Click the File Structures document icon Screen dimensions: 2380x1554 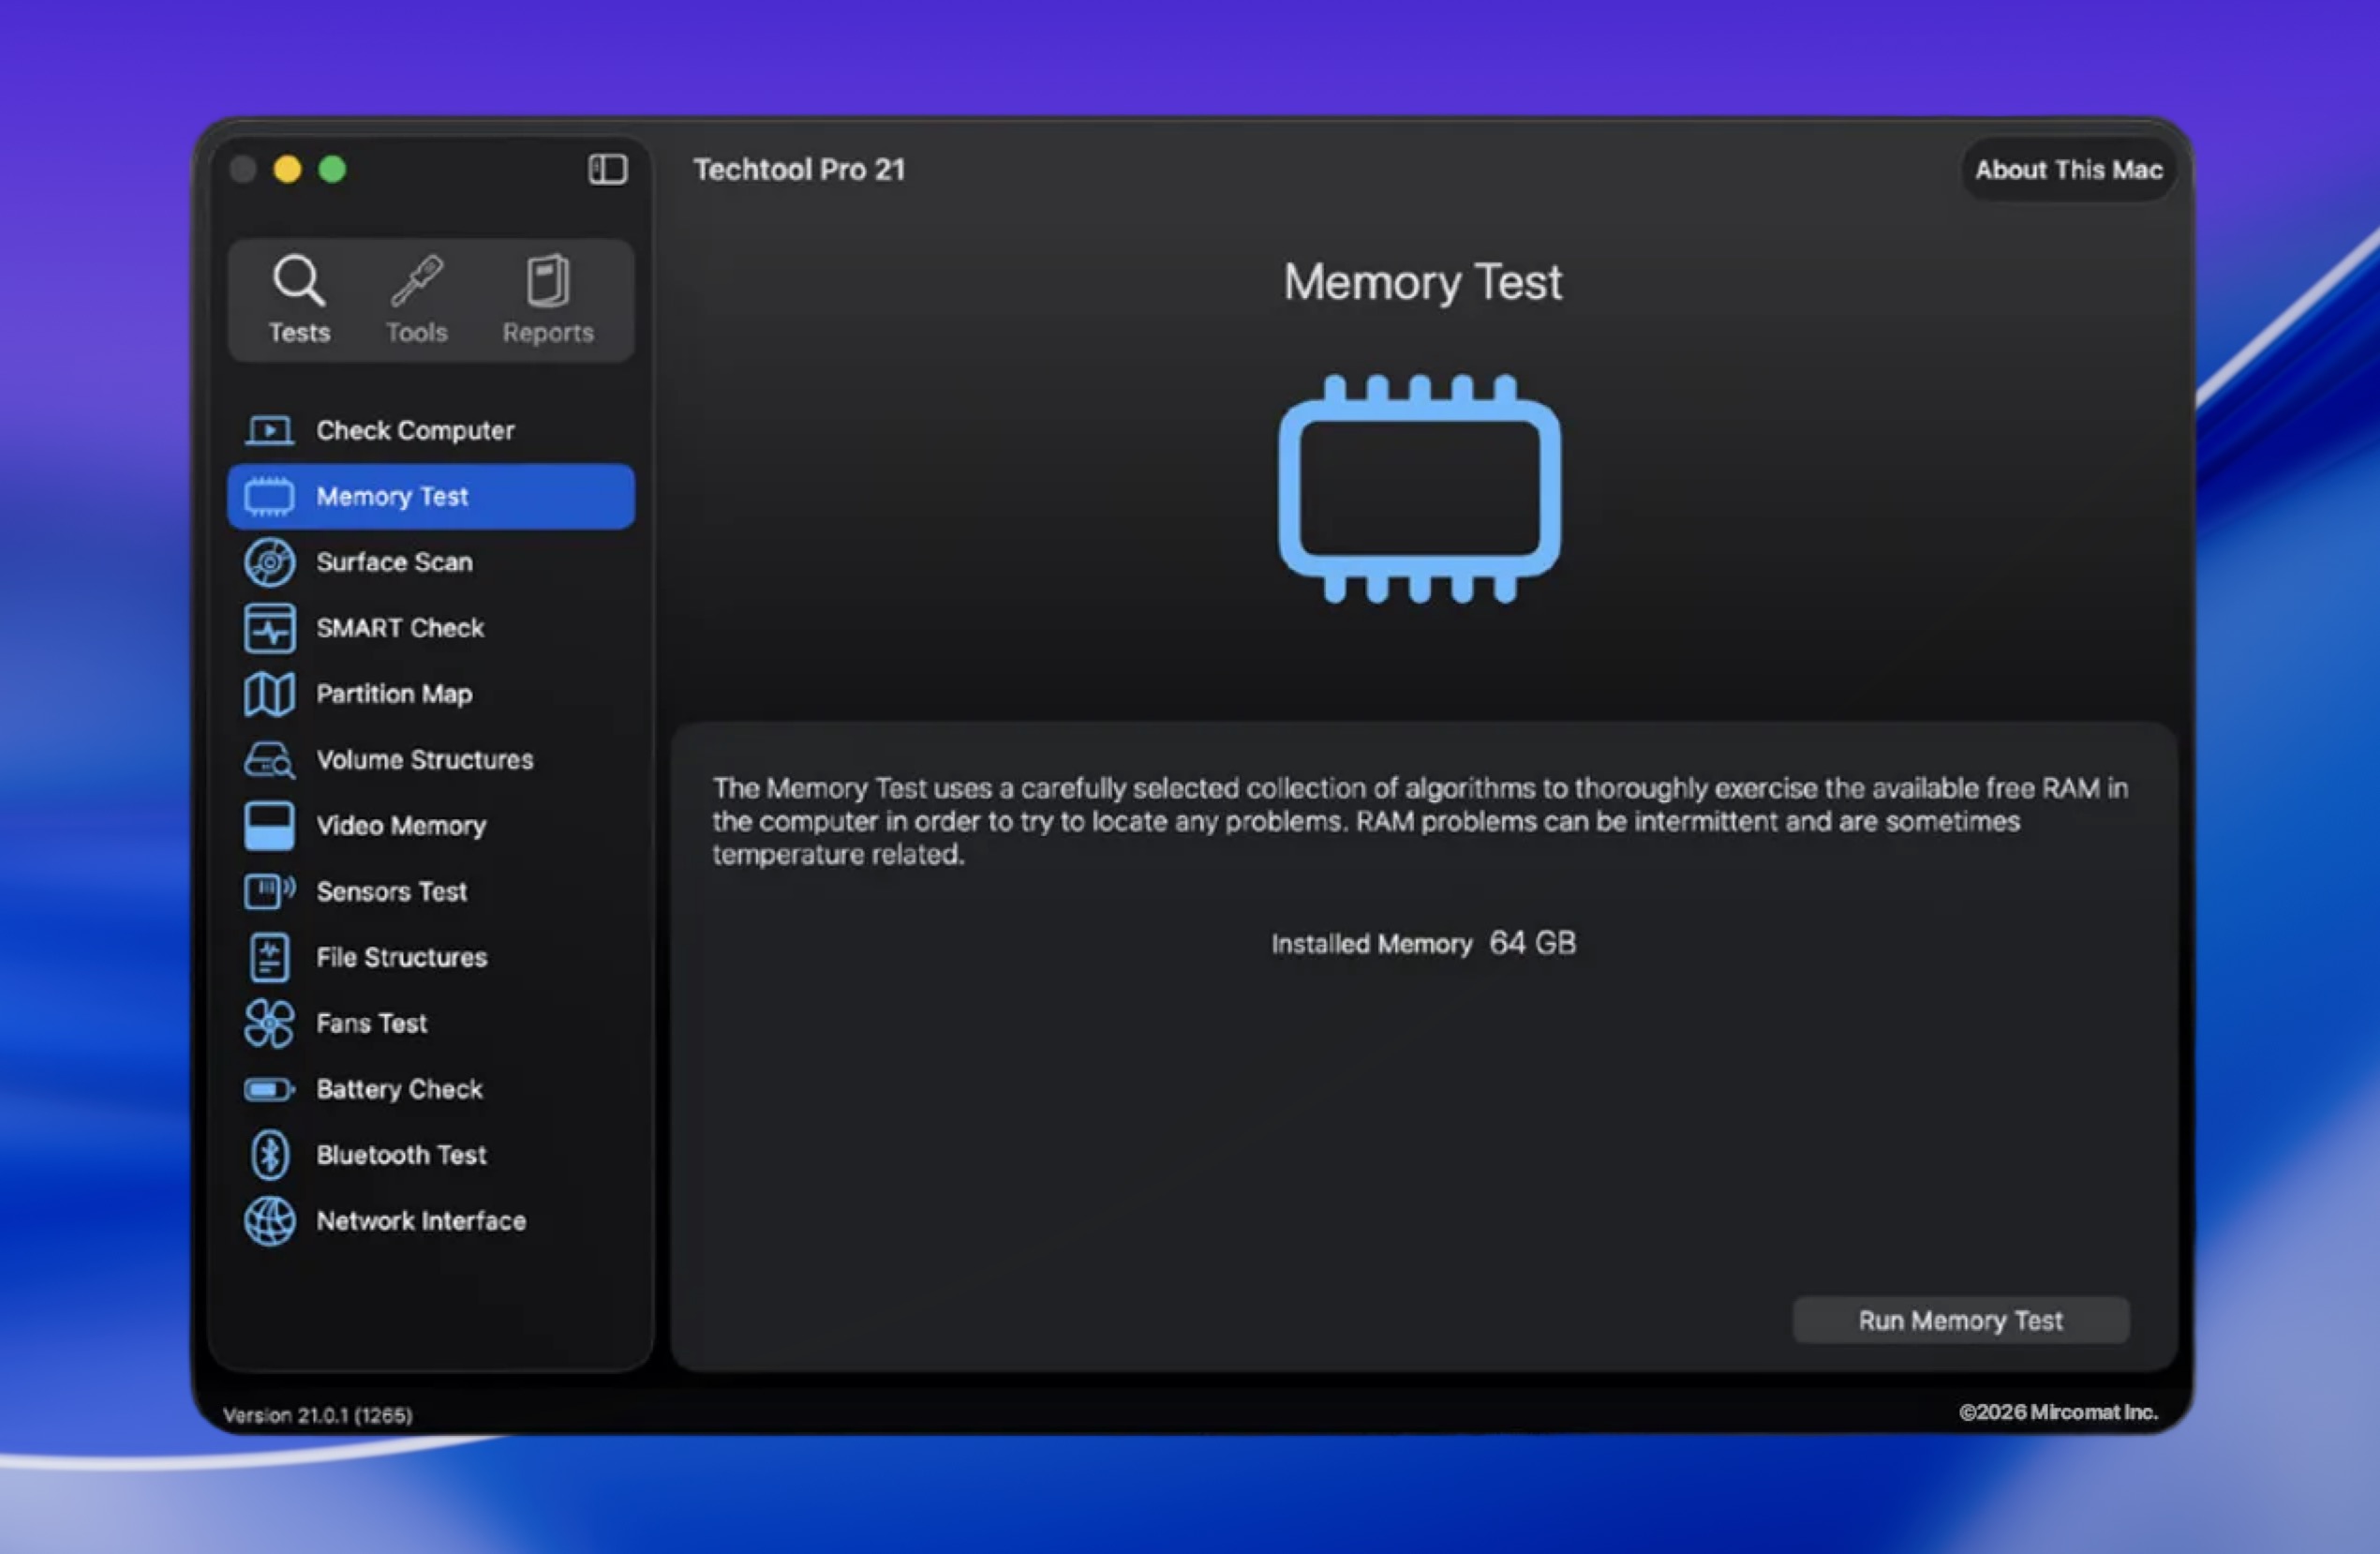269,957
